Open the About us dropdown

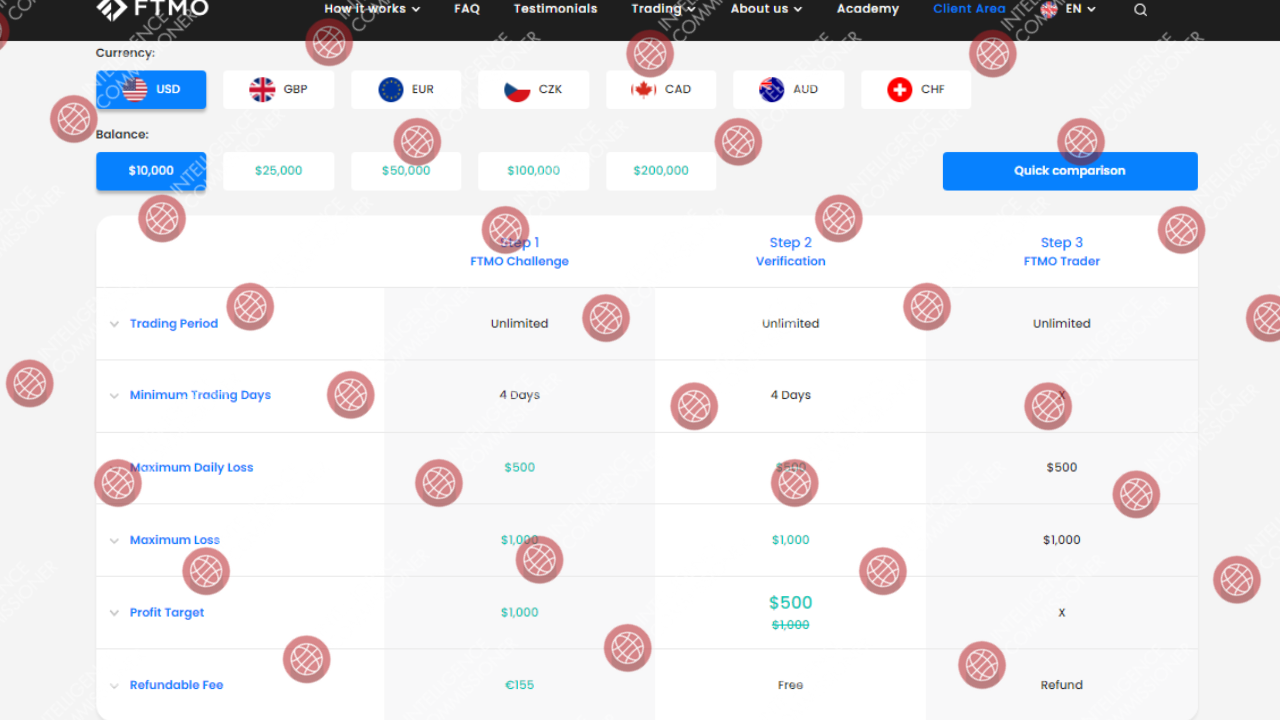(766, 9)
